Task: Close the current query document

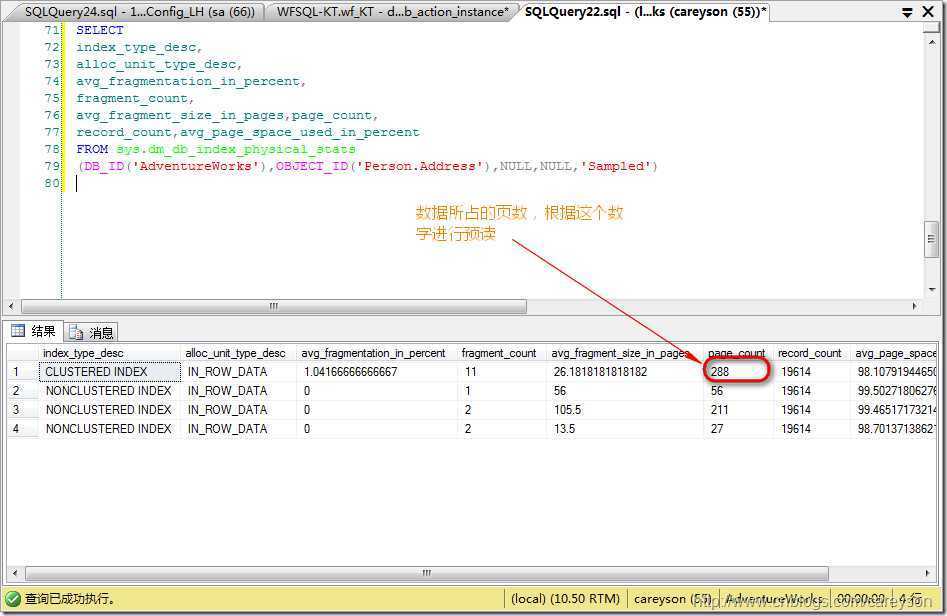Action: (x=928, y=11)
